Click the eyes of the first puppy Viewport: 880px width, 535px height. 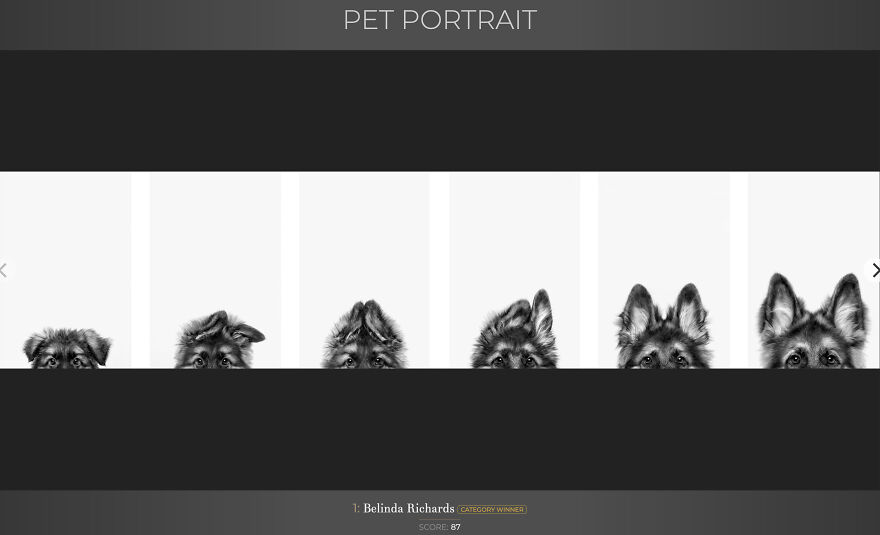click(x=66, y=360)
